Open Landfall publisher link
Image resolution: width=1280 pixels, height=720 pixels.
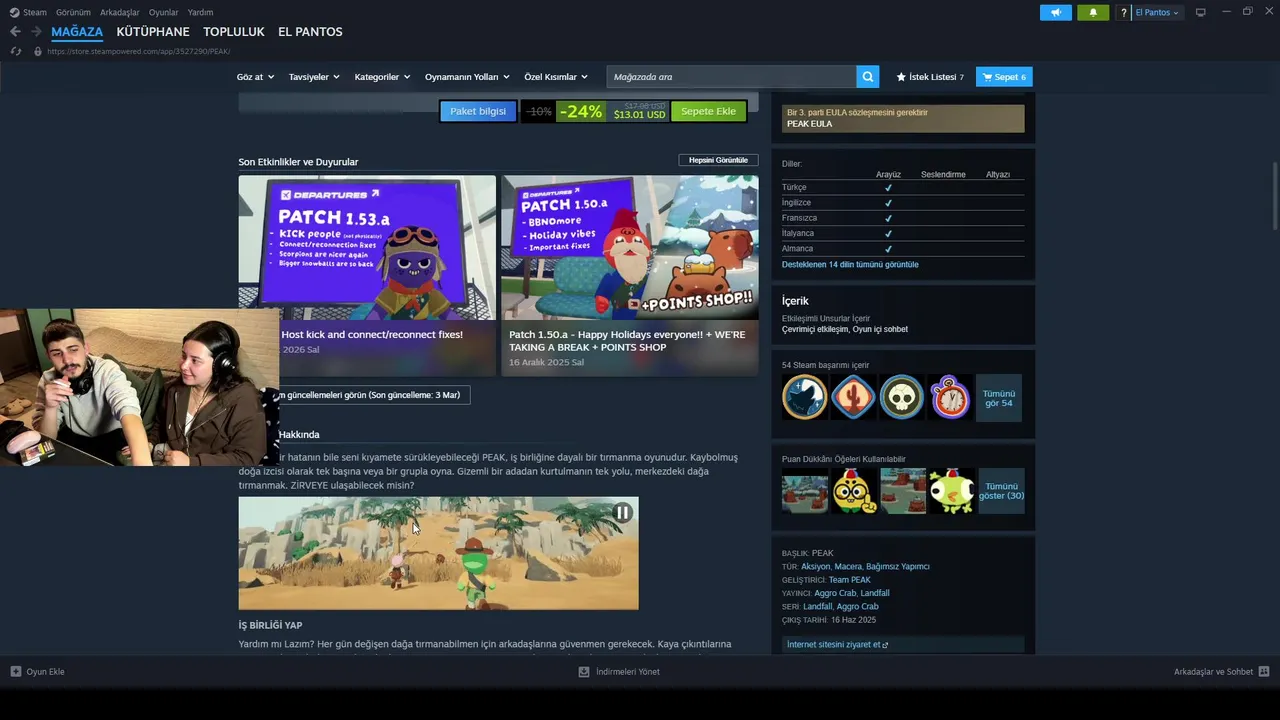(x=875, y=593)
